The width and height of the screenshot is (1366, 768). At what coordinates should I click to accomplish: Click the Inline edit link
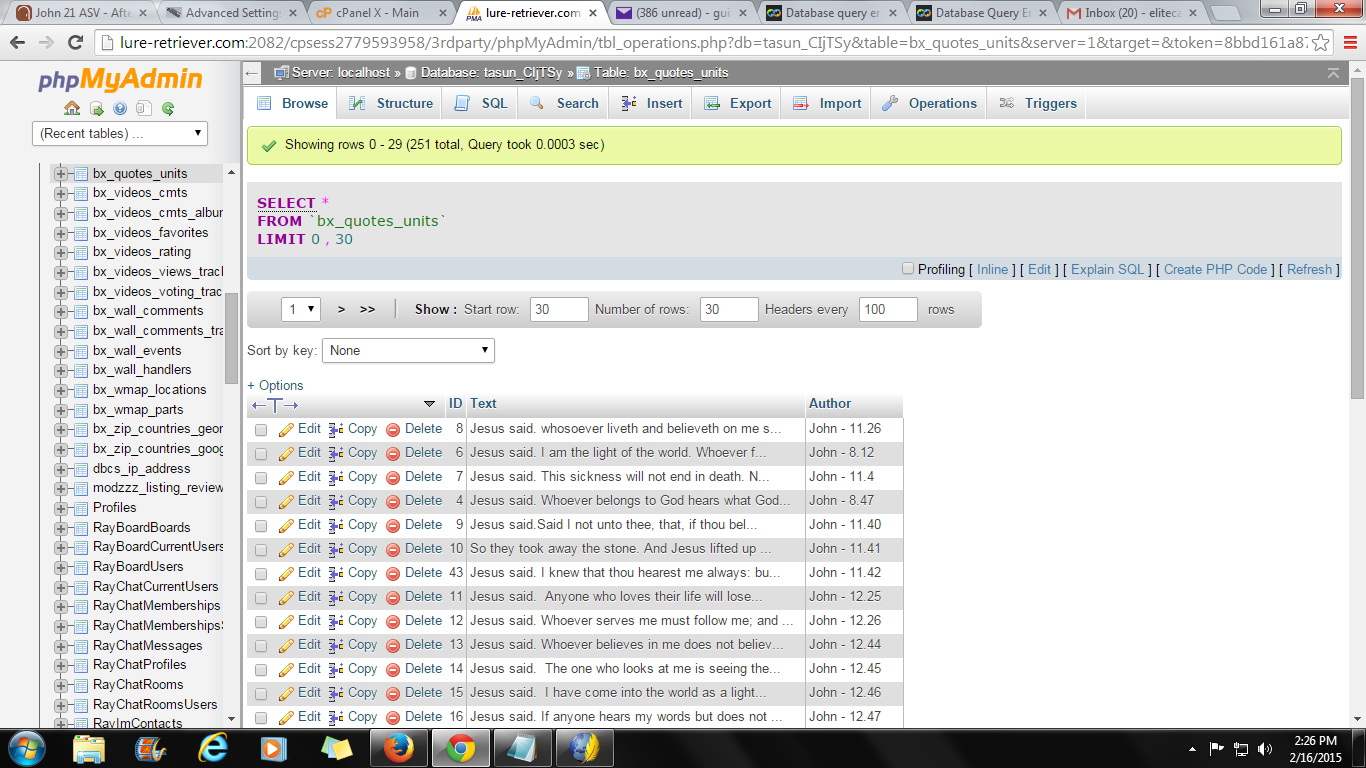click(x=992, y=269)
